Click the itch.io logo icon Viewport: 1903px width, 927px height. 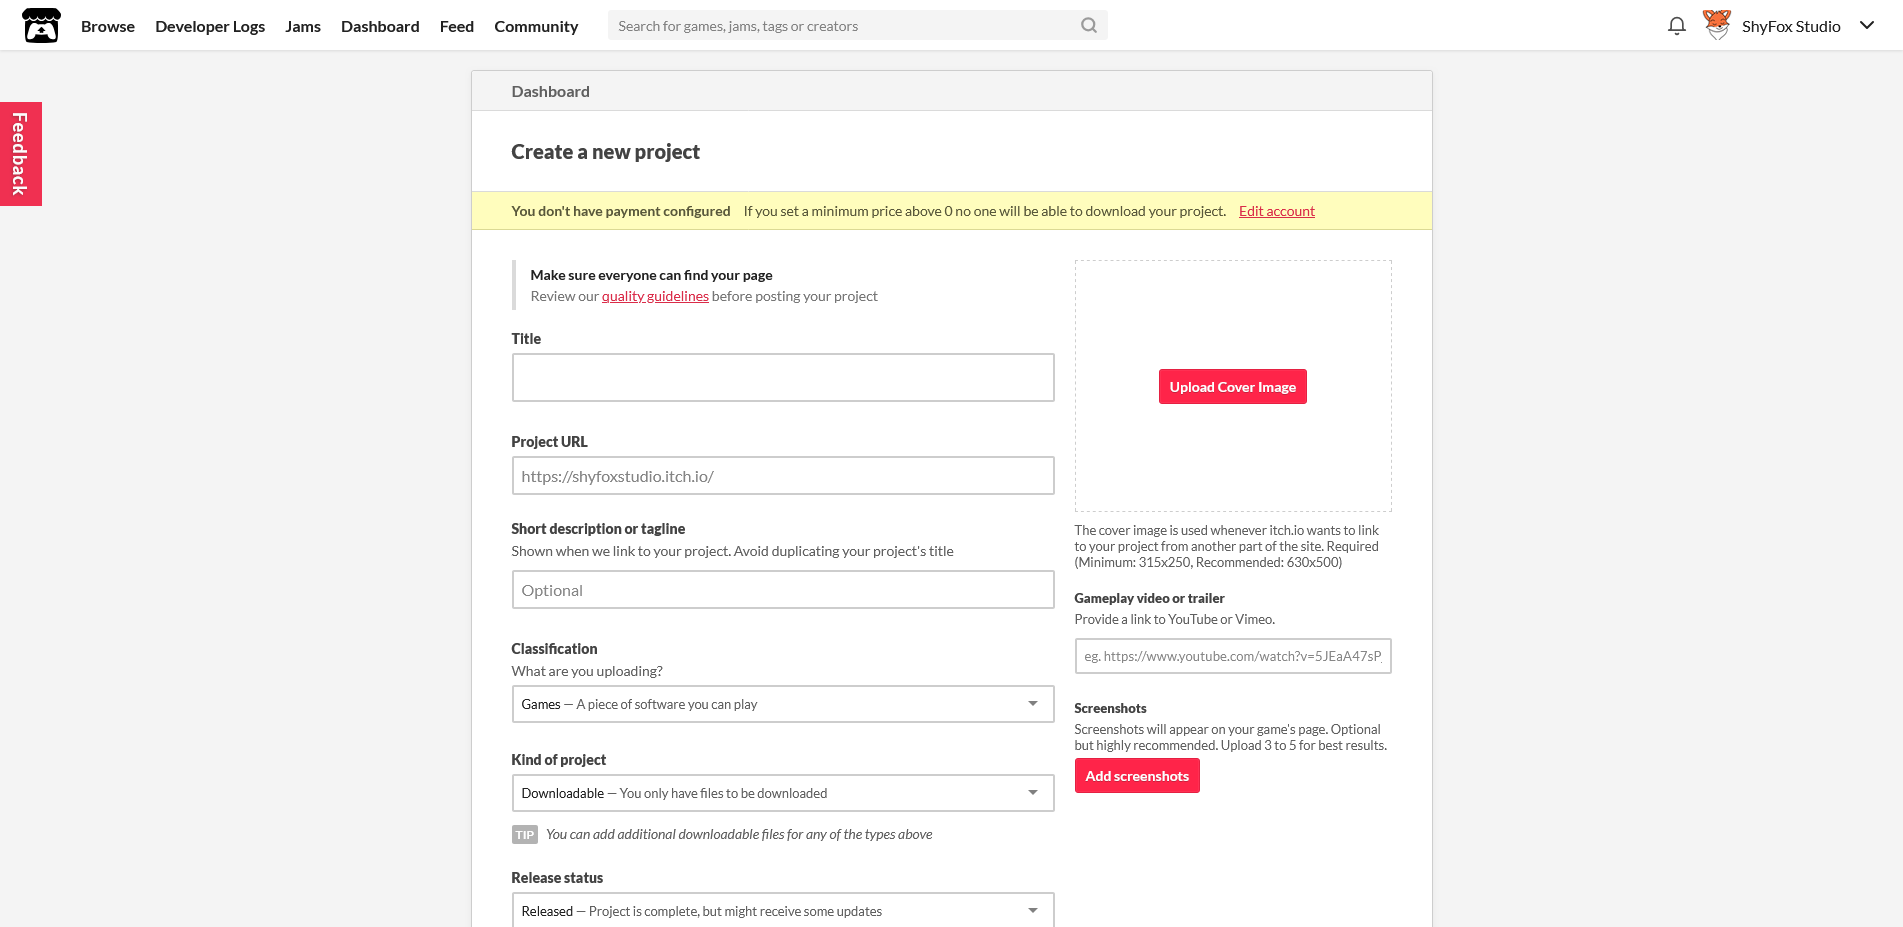tap(40, 24)
